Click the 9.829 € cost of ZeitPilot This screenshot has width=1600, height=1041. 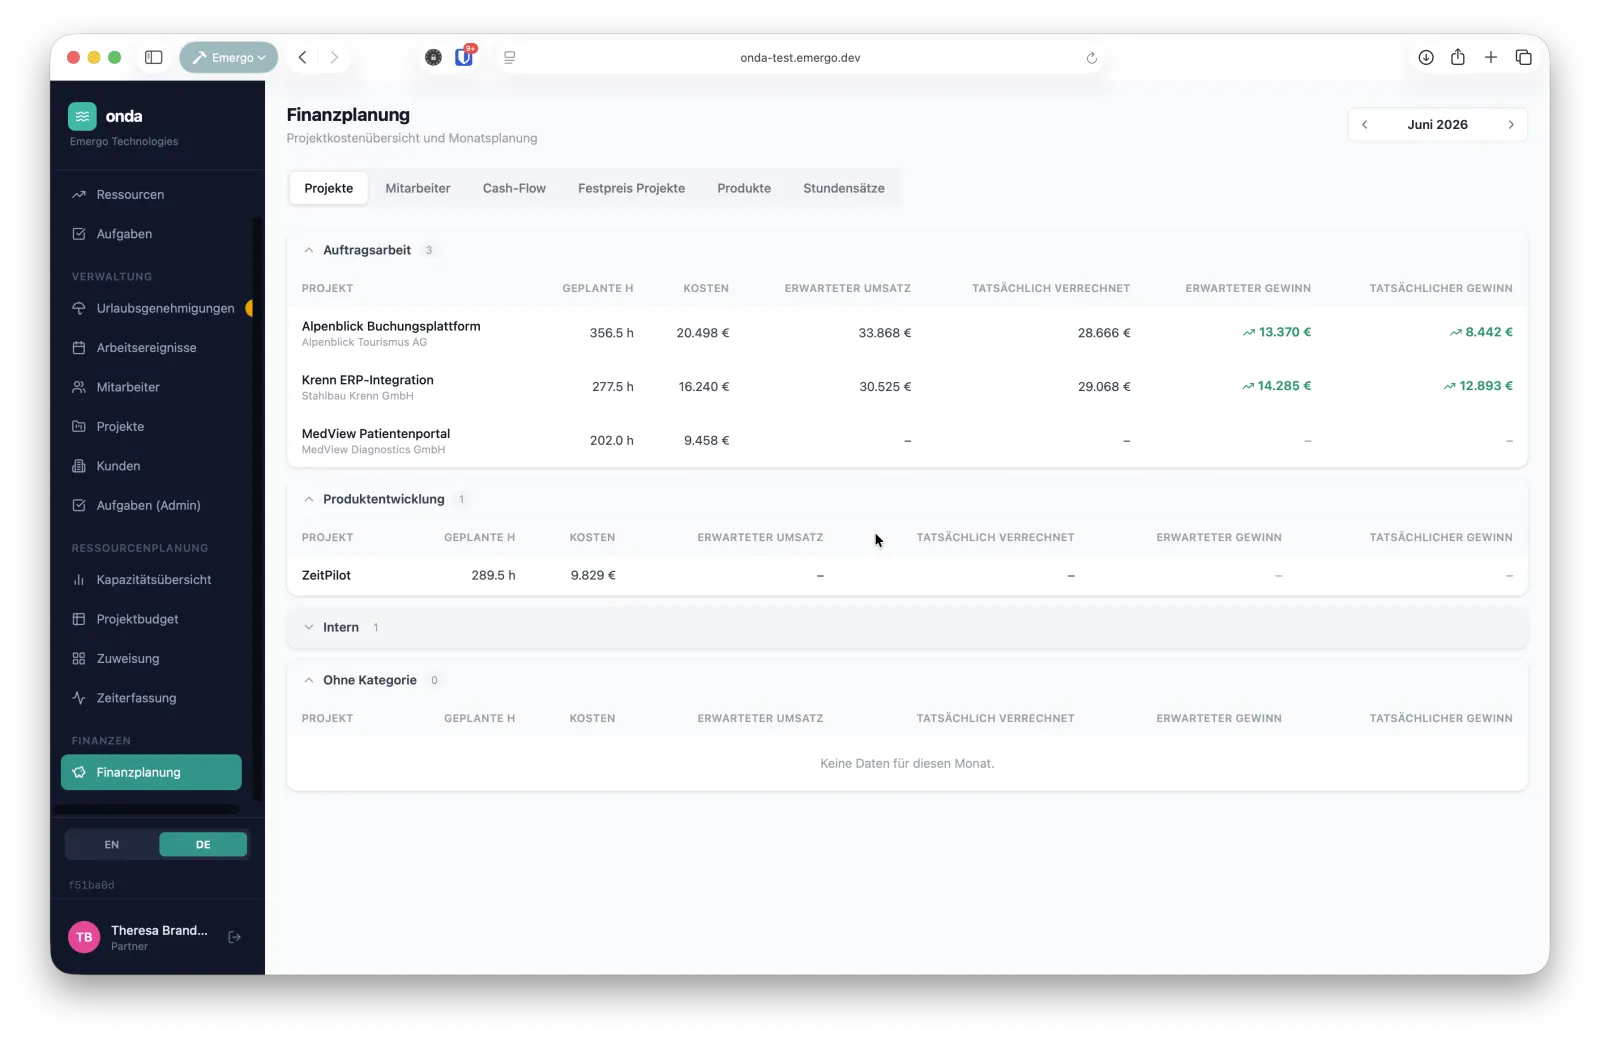point(593,576)
